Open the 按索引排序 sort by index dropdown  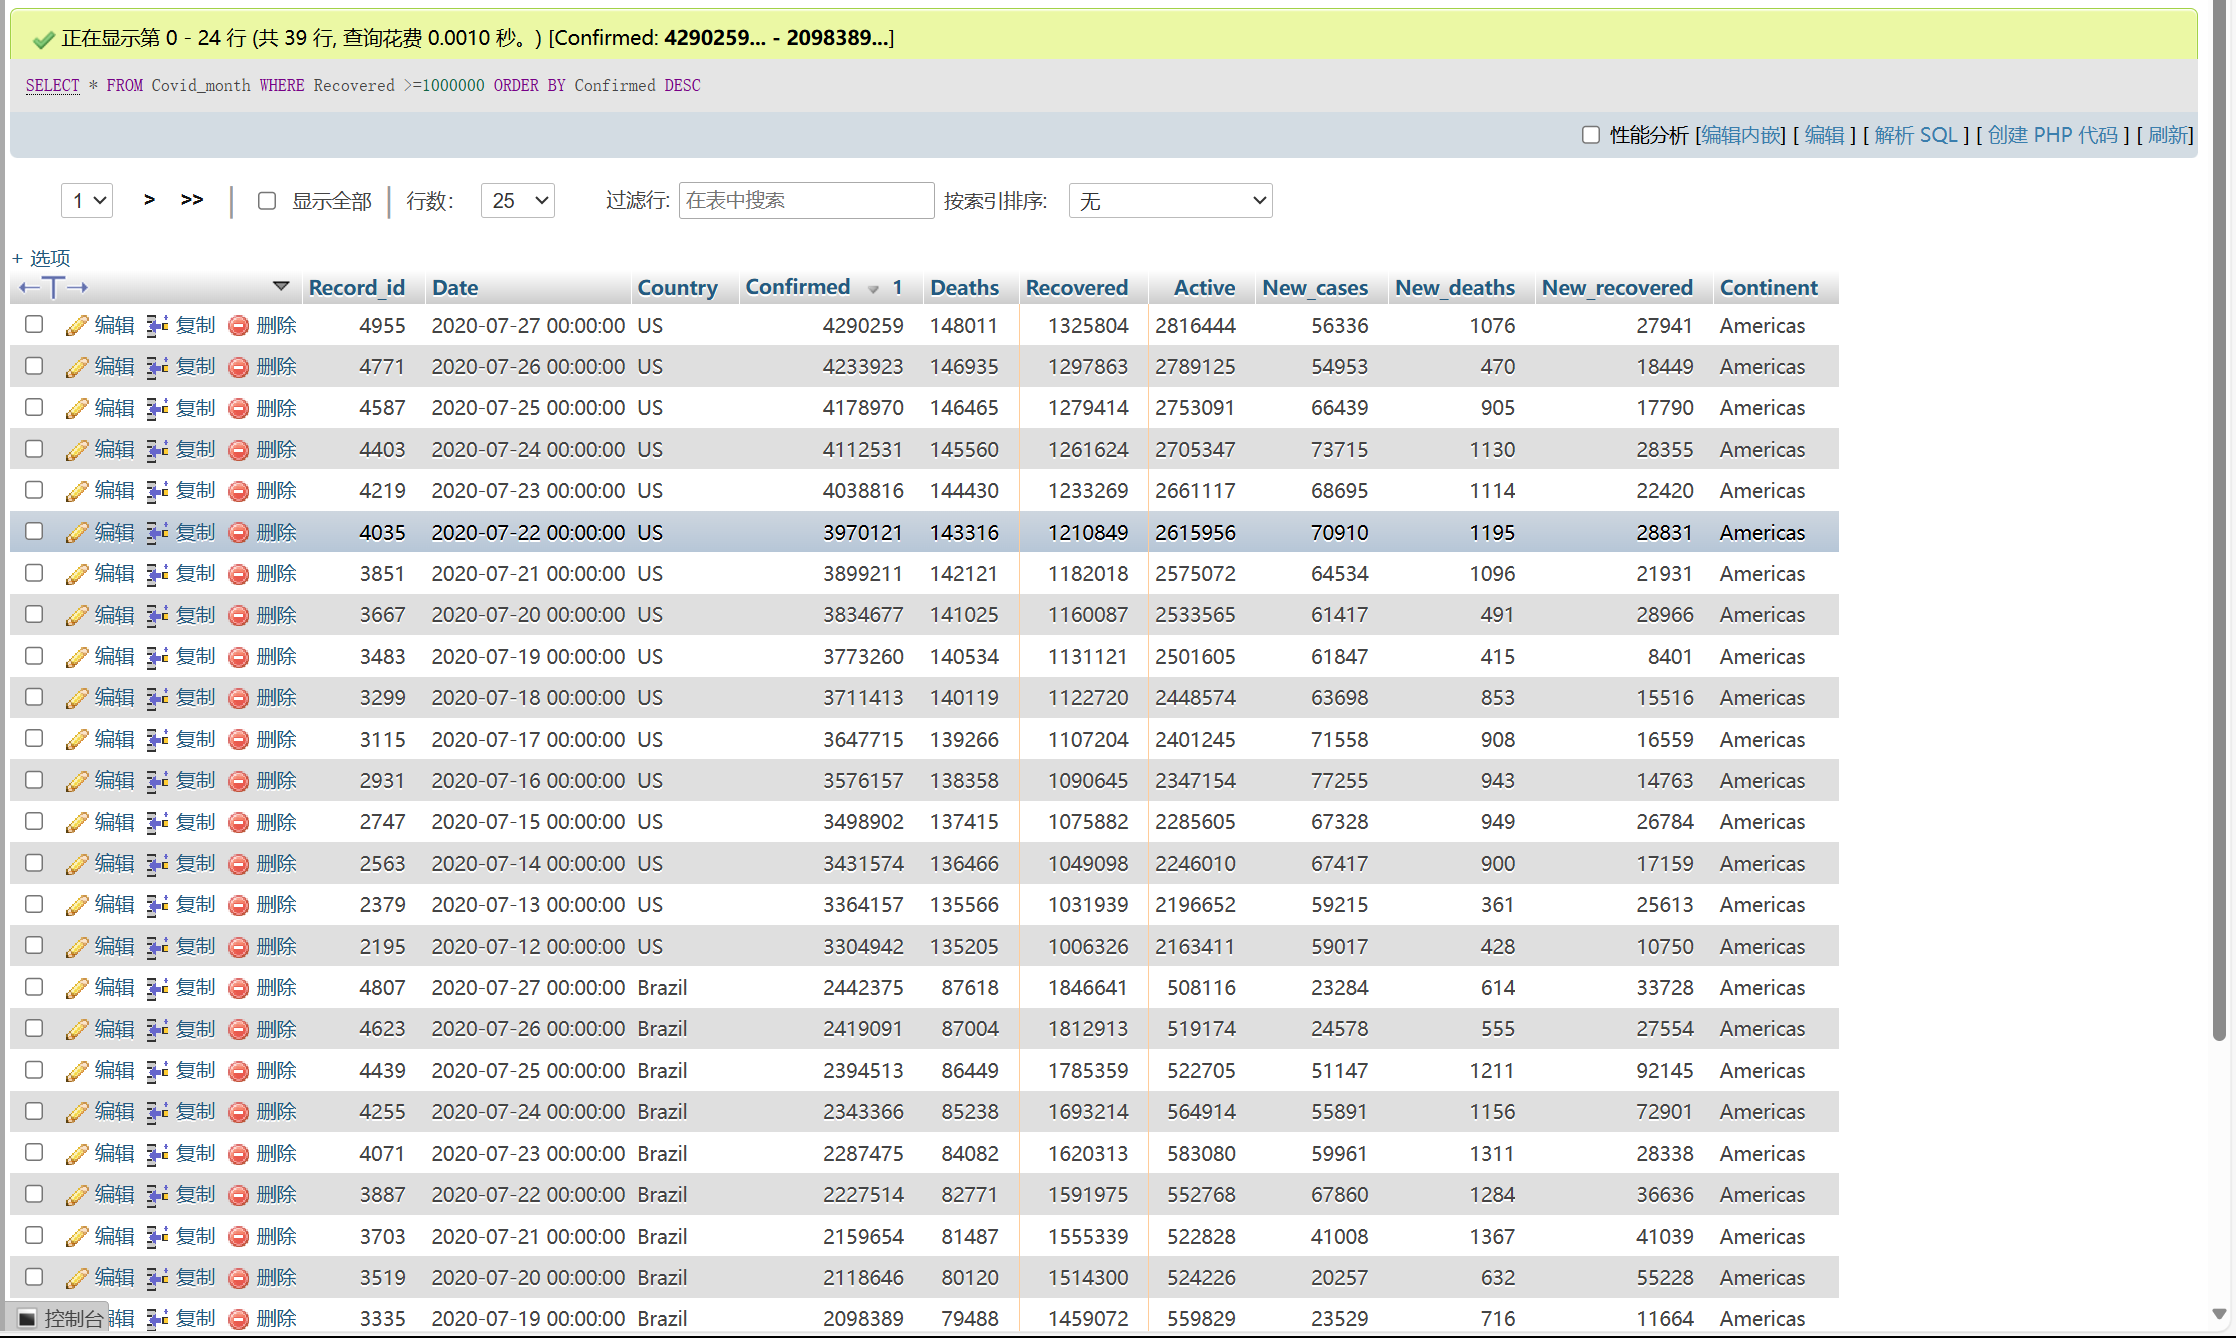point(1170,201)
